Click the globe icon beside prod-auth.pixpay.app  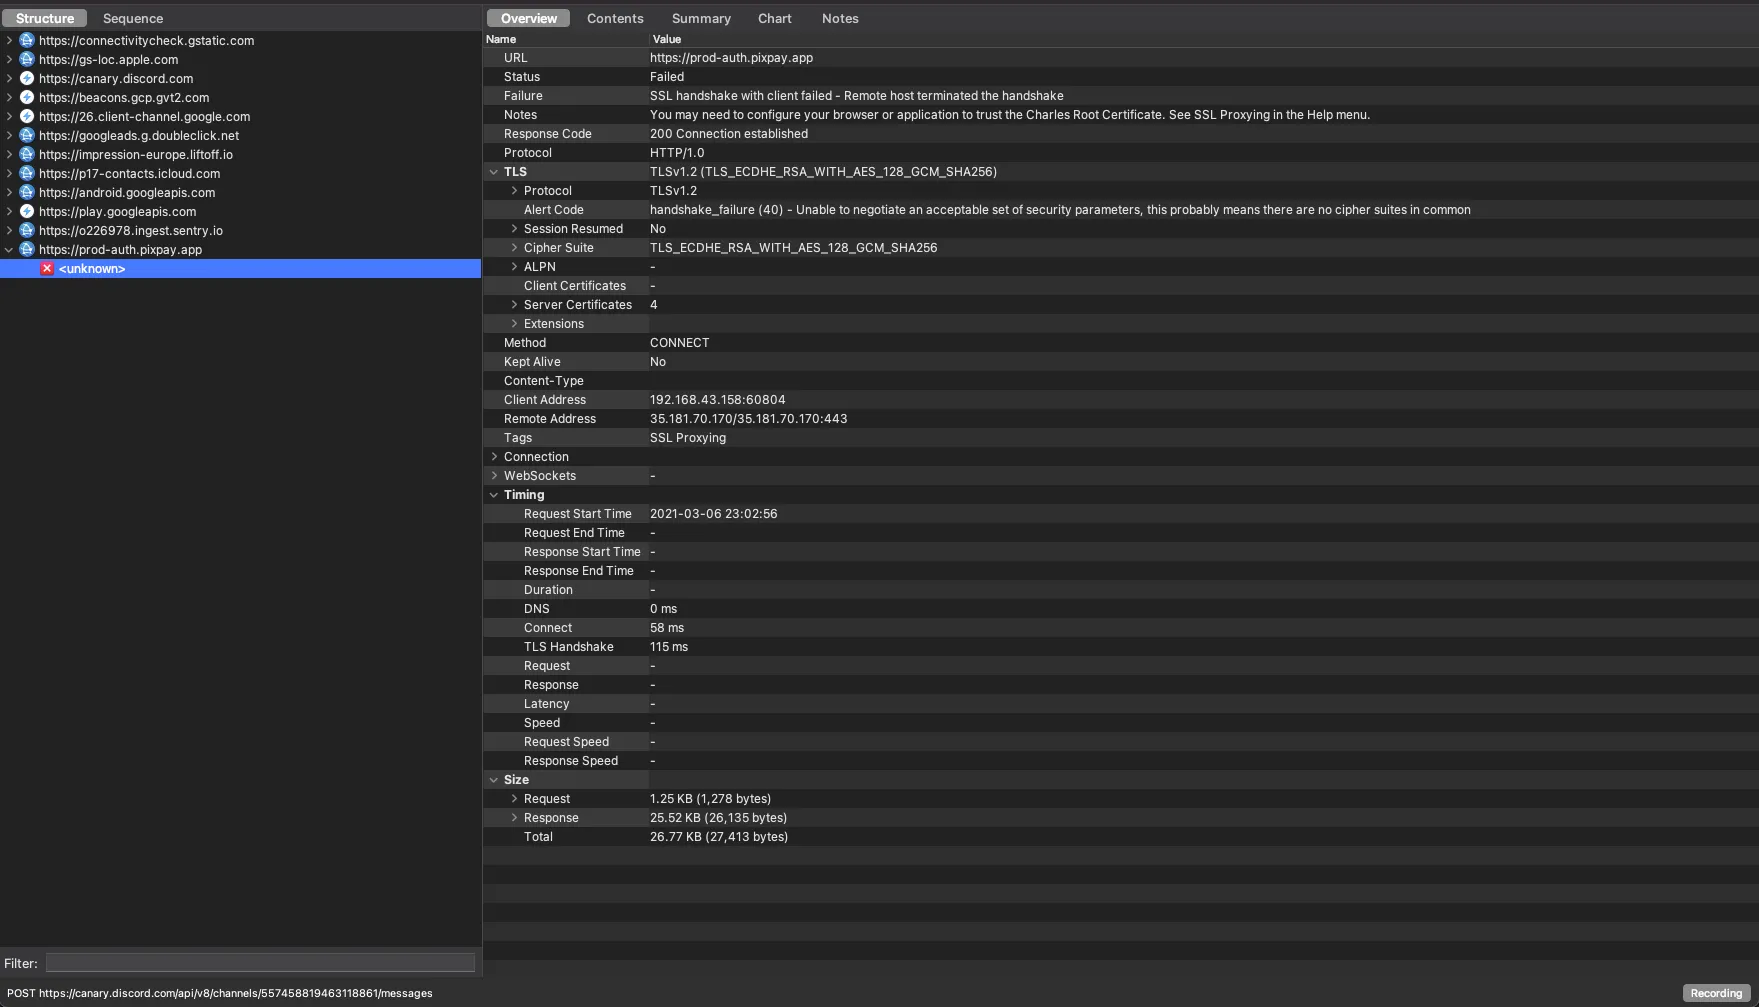click(27, 250)
